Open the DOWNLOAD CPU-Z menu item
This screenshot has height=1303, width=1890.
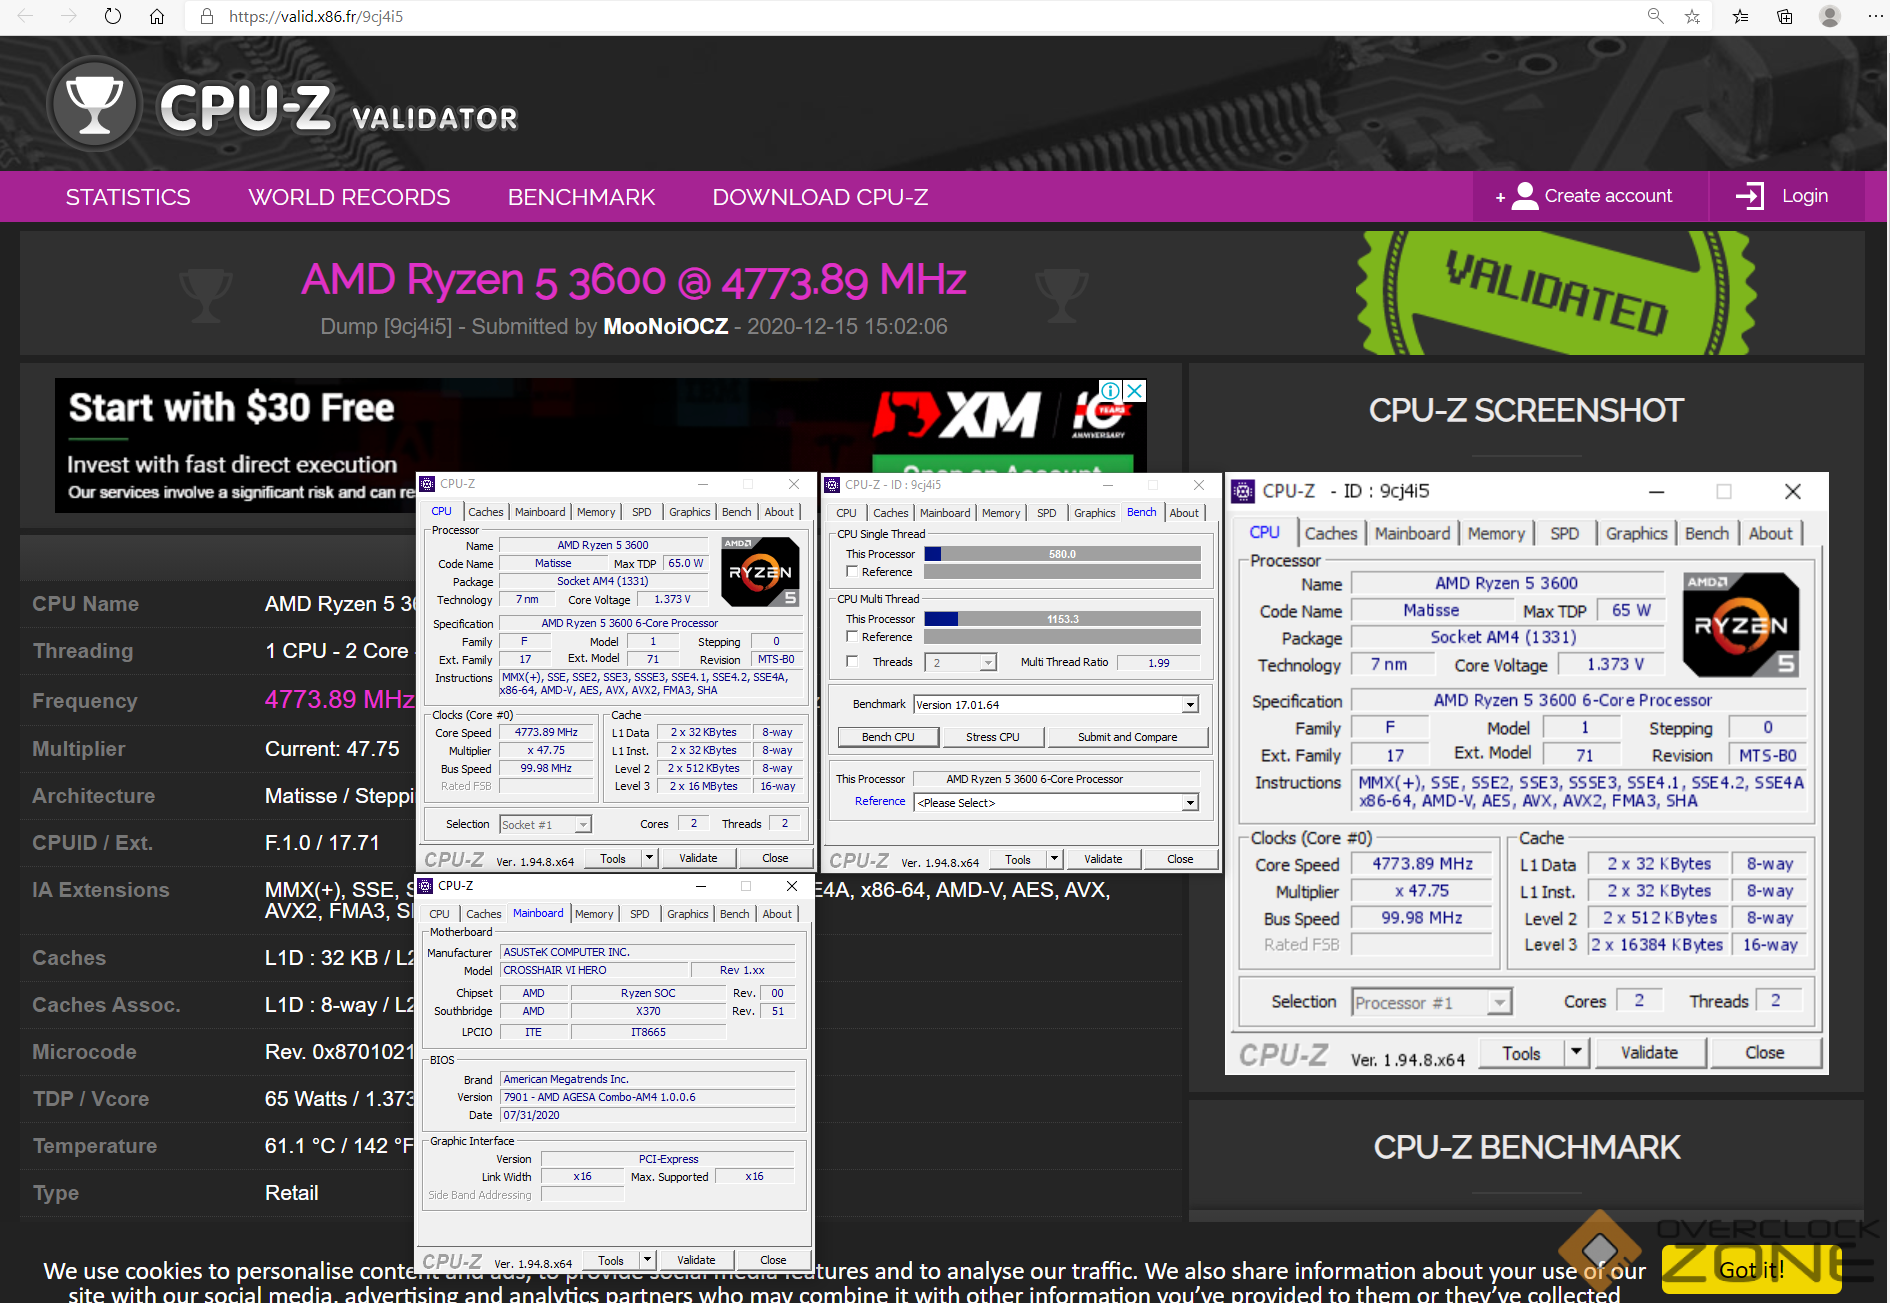(820, 197)
